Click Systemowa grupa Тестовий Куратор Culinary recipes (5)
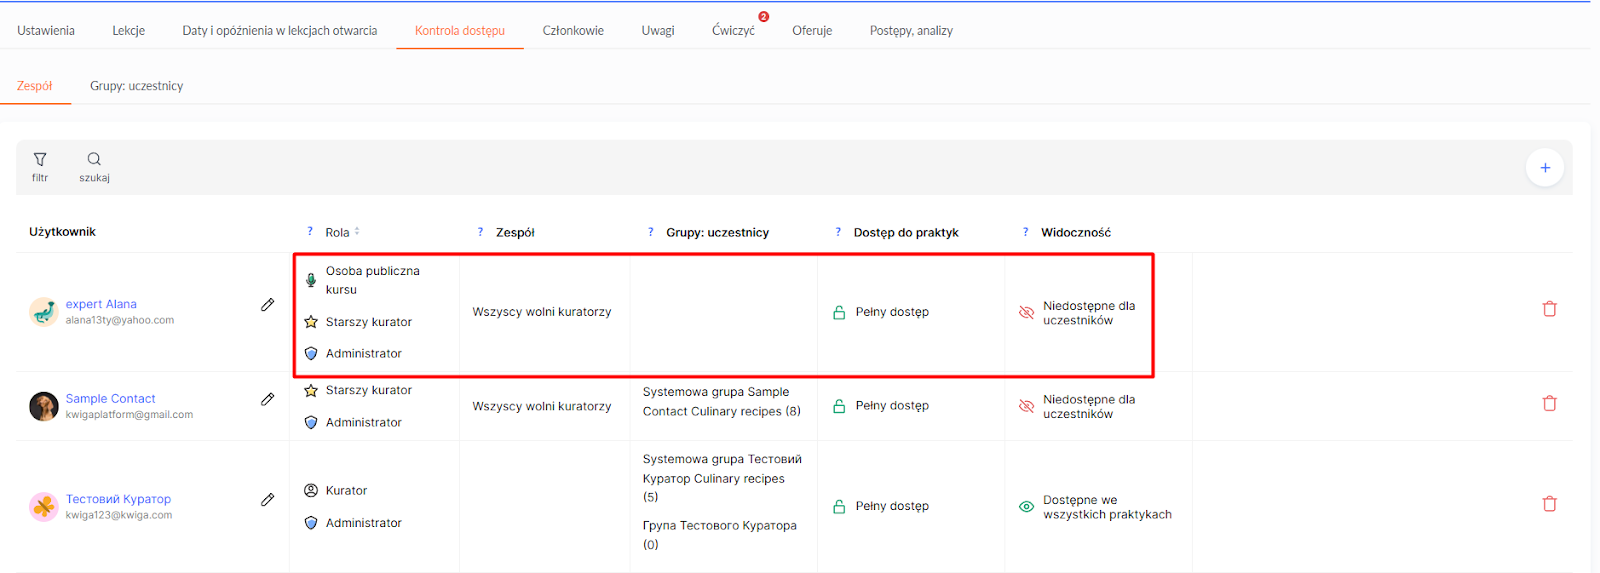 pos(722,478)
